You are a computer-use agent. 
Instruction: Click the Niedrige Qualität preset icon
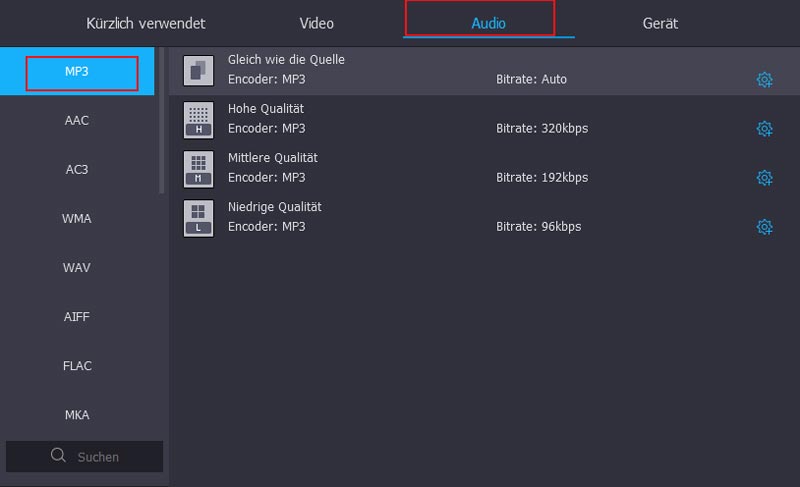199,217
